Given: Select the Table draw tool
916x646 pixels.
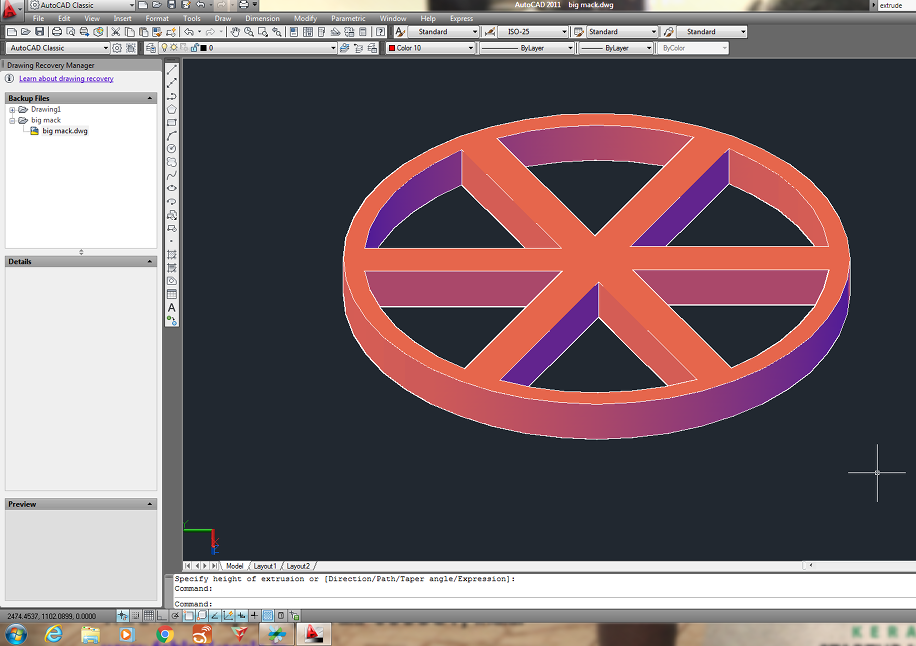Looking at the screenshot, I should pyautogui.click(x=172, y=294).
